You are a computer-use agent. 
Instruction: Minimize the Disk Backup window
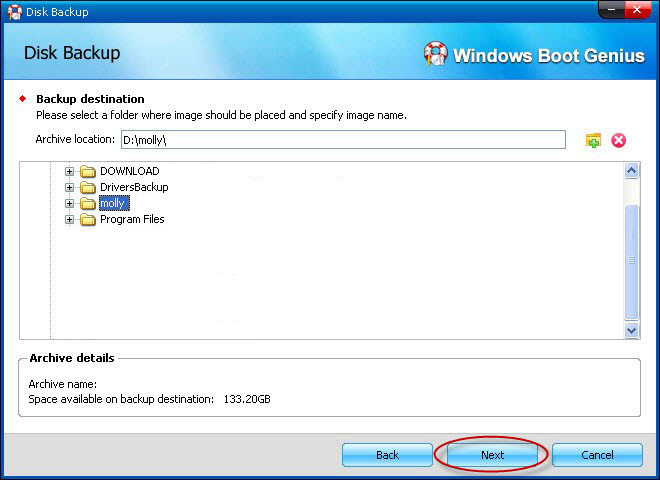click(612, 10)
